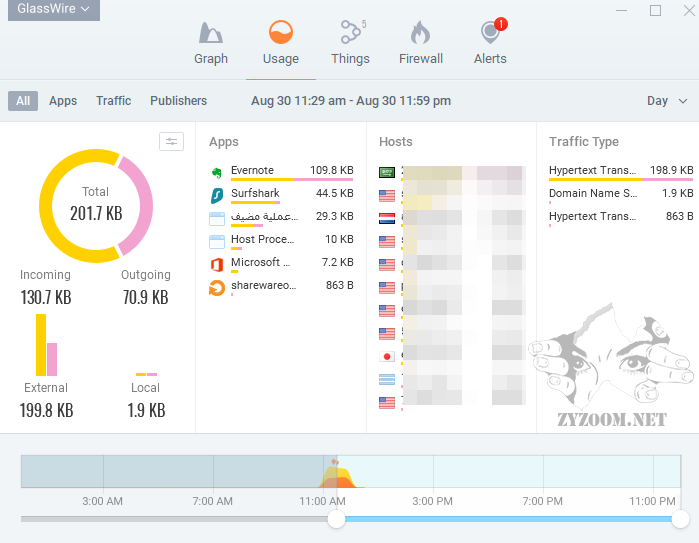Viewport: 699px width, 543px height.
Task: Maximize the GlassWire window
Action: [x=655, y=10]
